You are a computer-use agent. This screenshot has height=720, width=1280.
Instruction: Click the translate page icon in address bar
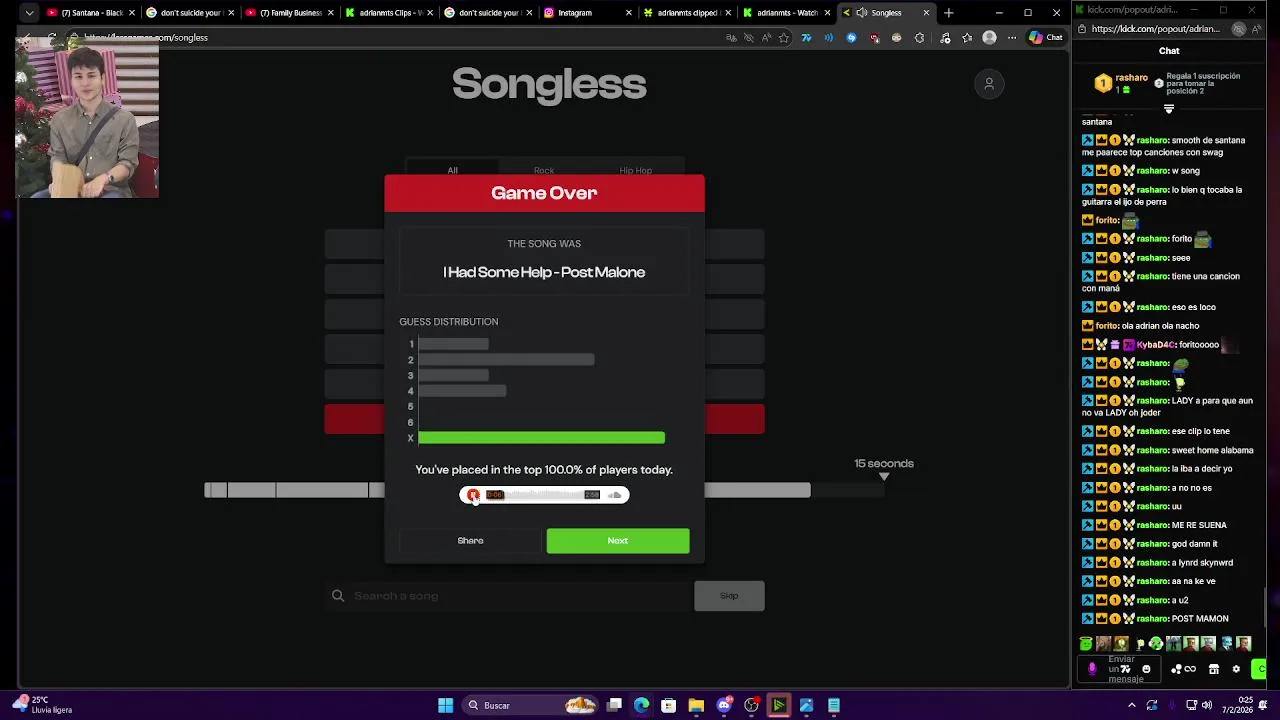click(x=732, y=38)
